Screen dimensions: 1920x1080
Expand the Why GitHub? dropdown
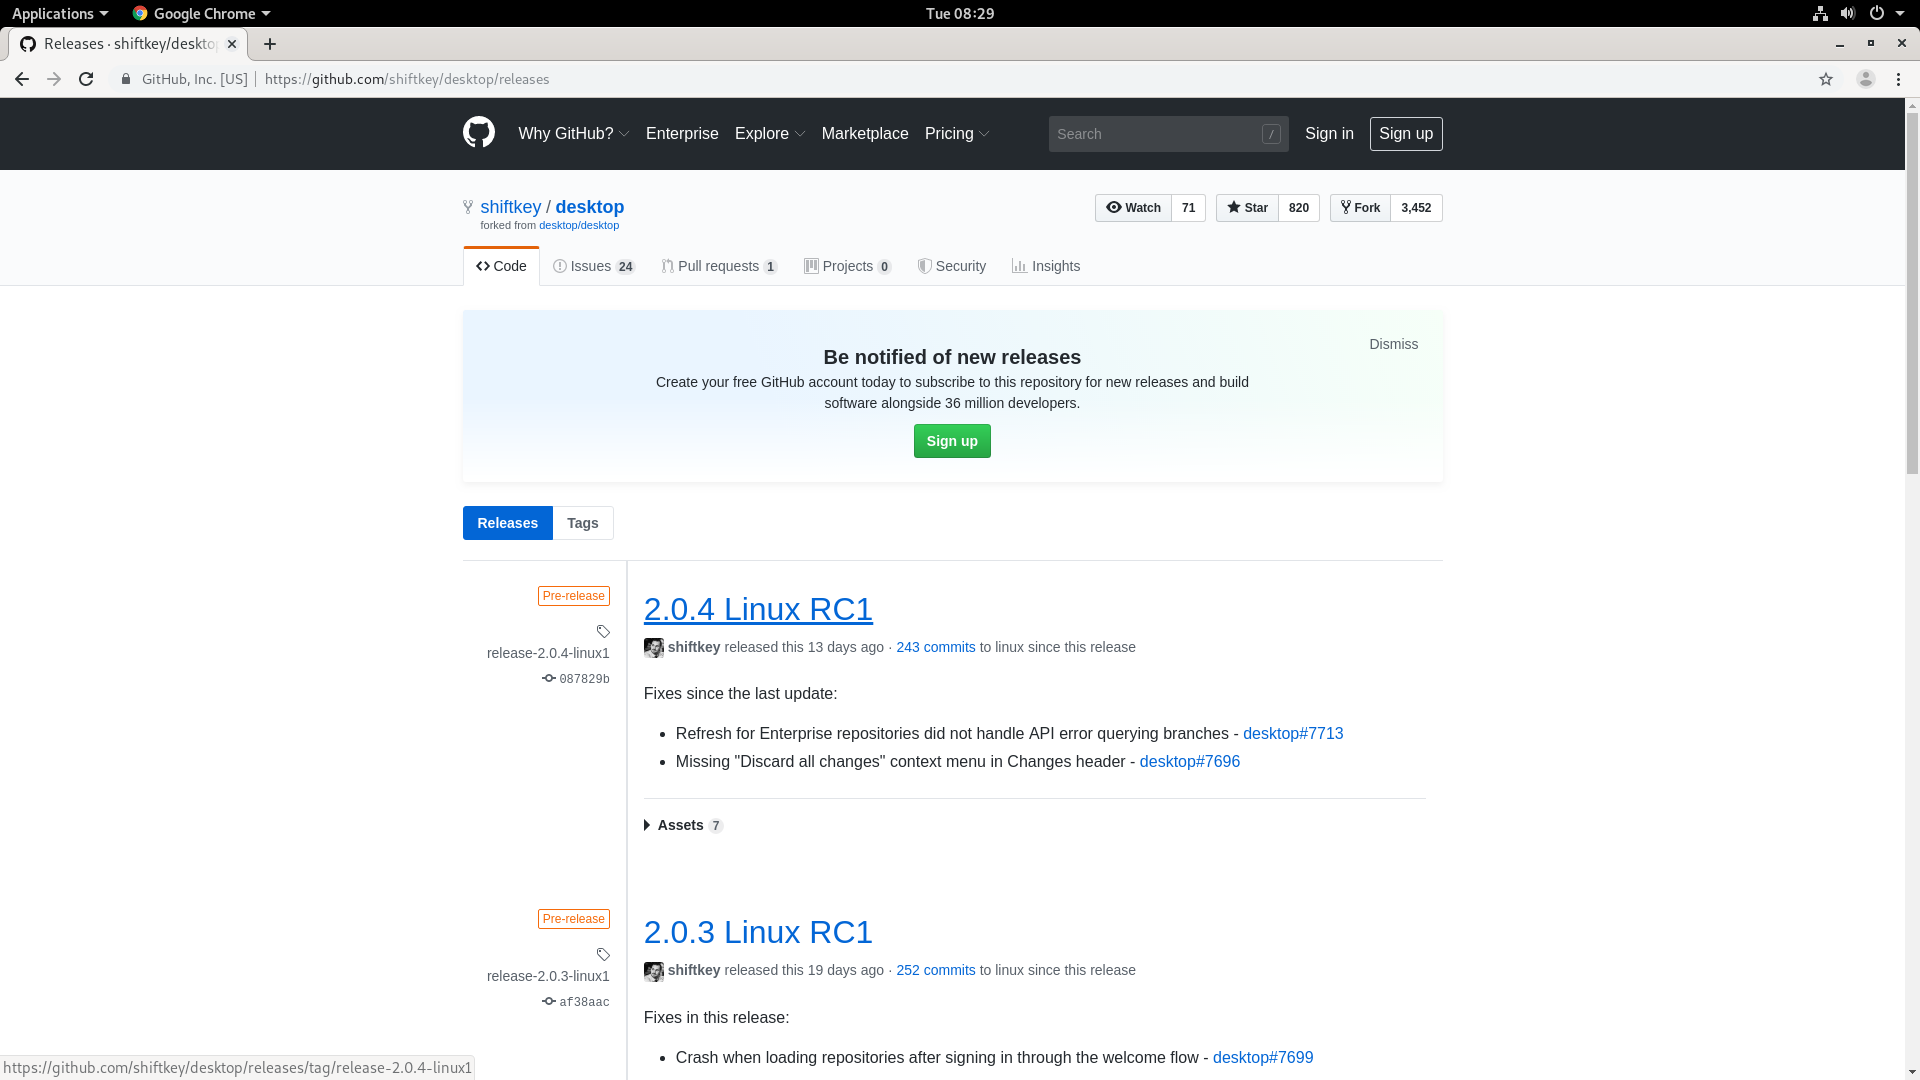pyautogui.click(x=573, y=134)
